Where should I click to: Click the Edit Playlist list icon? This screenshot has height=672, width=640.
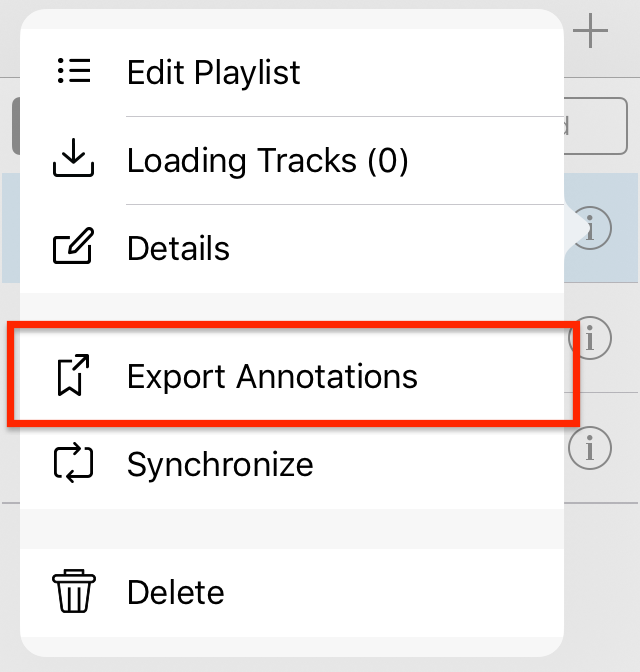click(x=74, y=71)
